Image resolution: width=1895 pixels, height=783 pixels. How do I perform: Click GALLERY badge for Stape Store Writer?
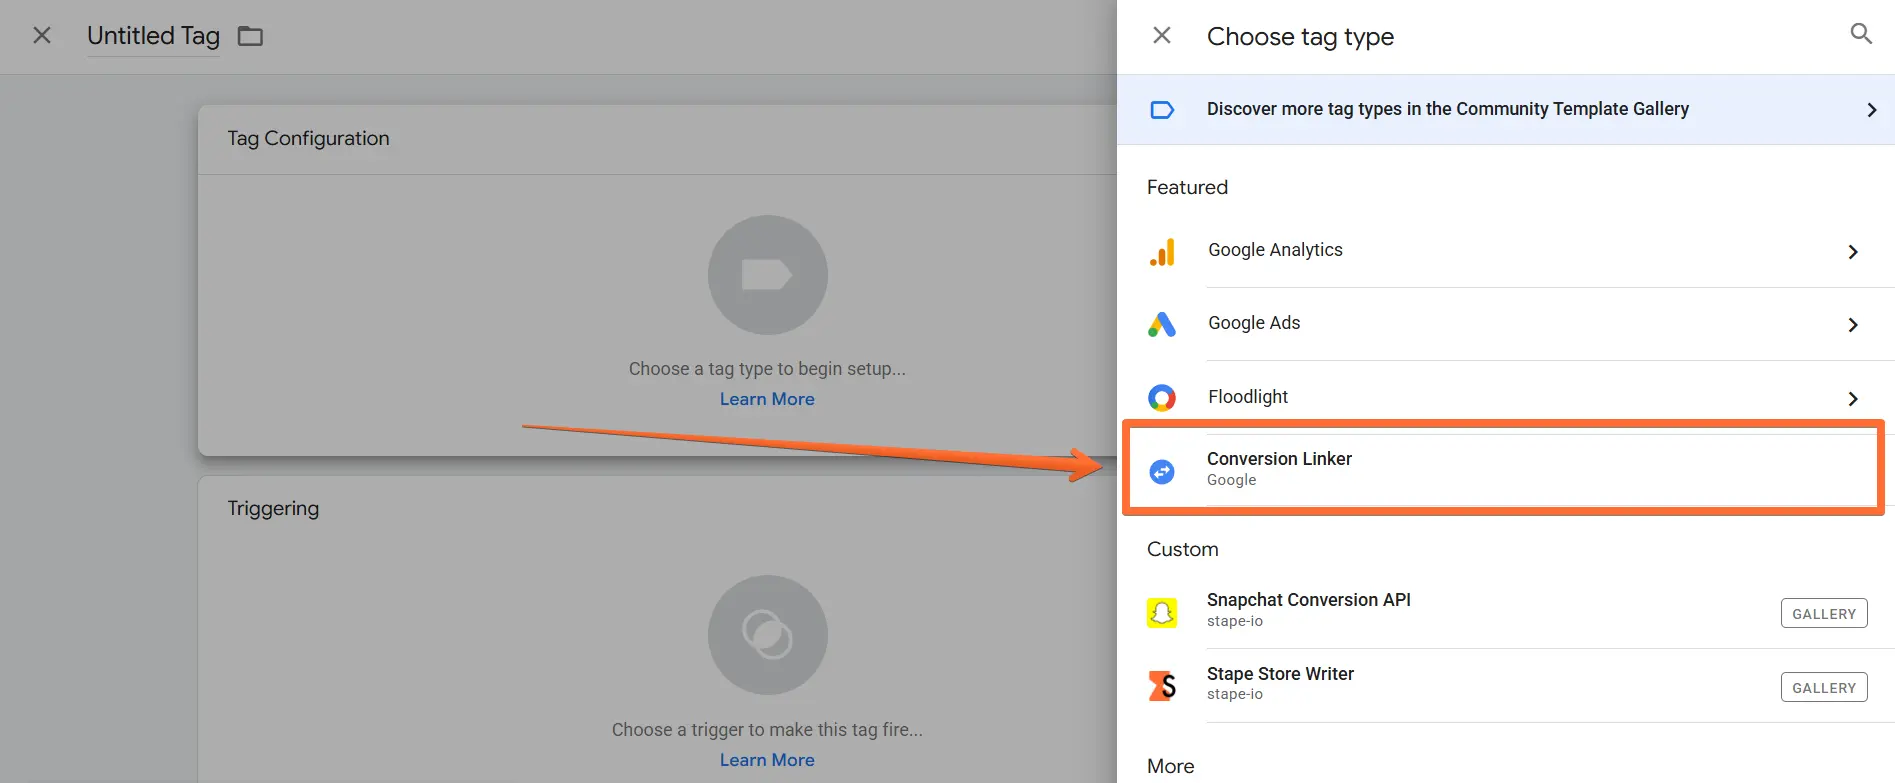(1824, 688)
